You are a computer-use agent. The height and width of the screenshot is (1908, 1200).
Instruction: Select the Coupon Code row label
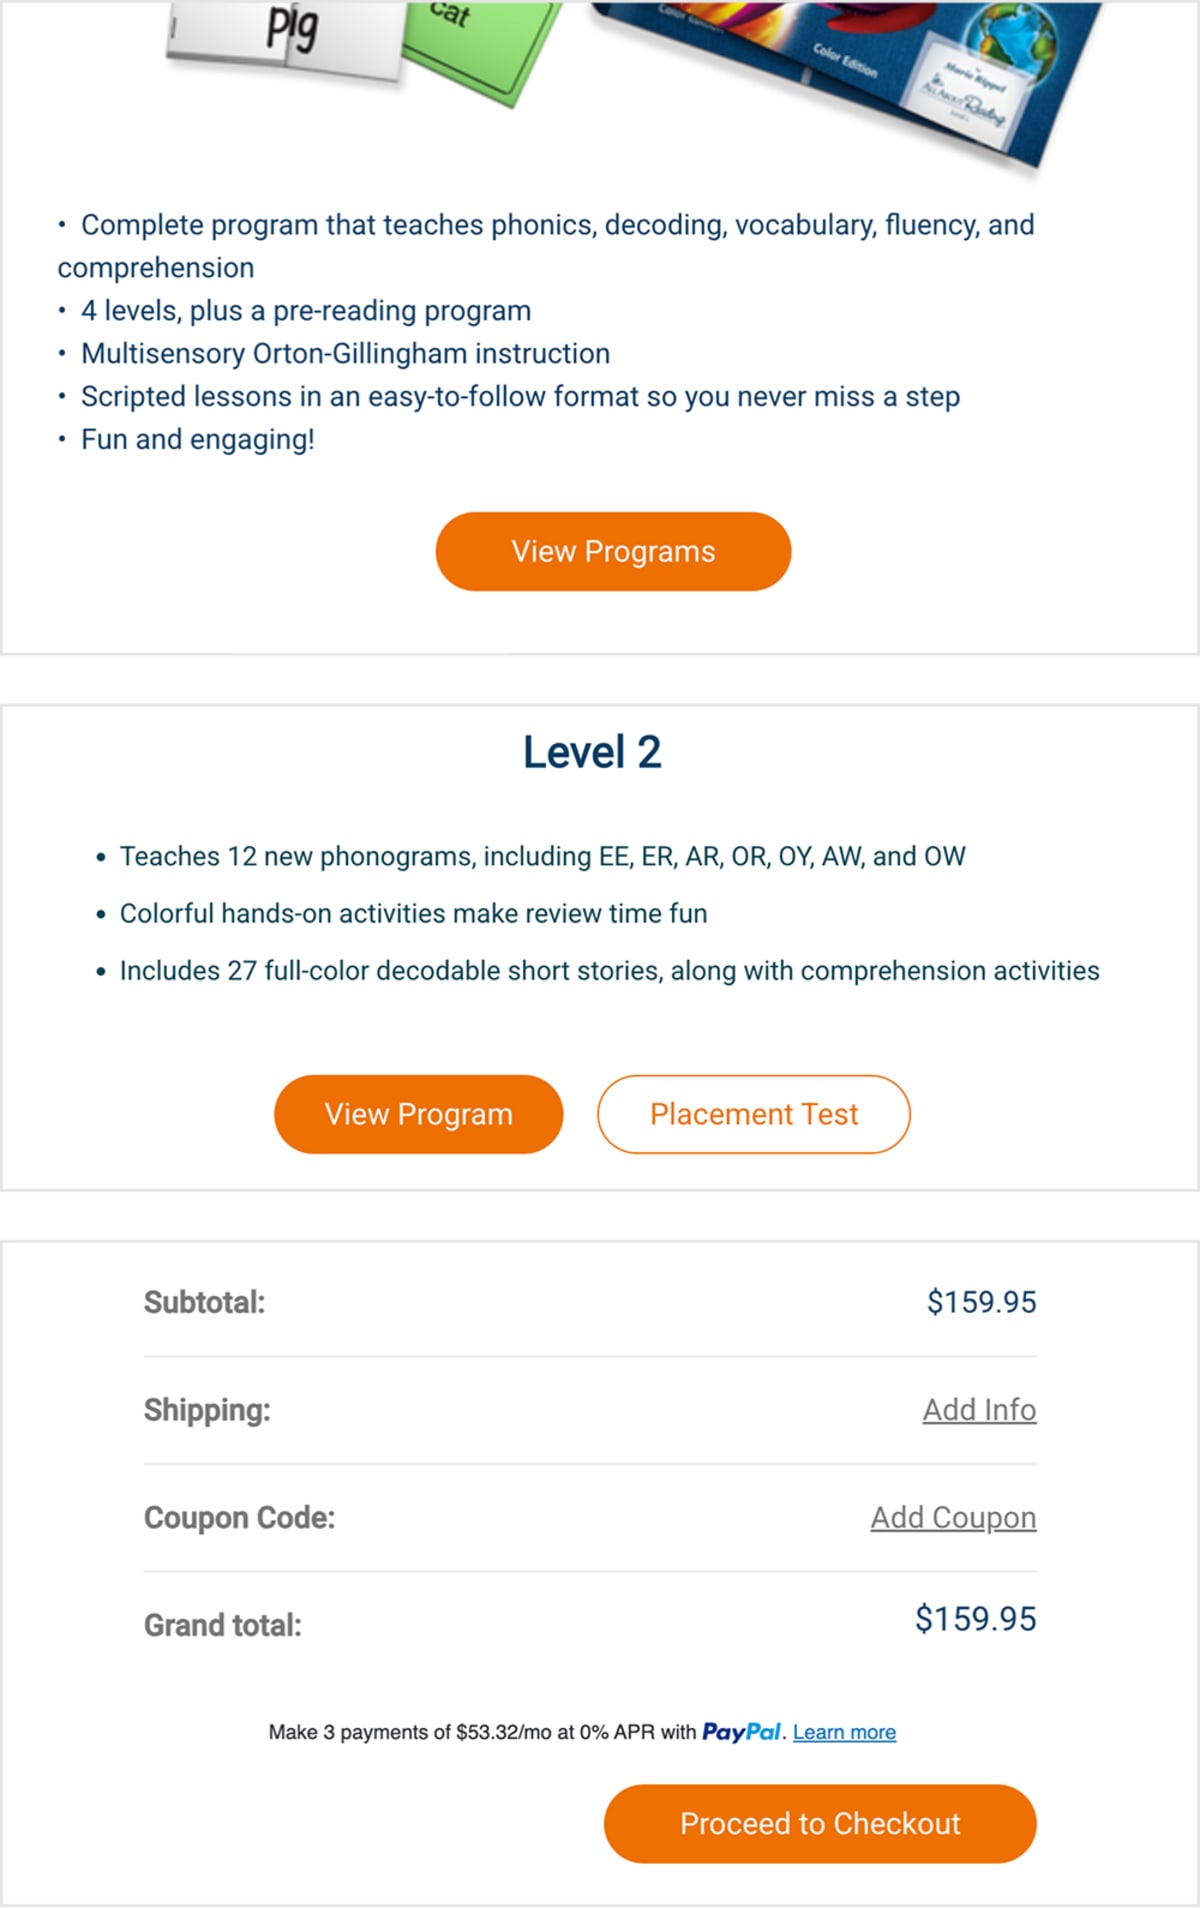coord(242,1516)
